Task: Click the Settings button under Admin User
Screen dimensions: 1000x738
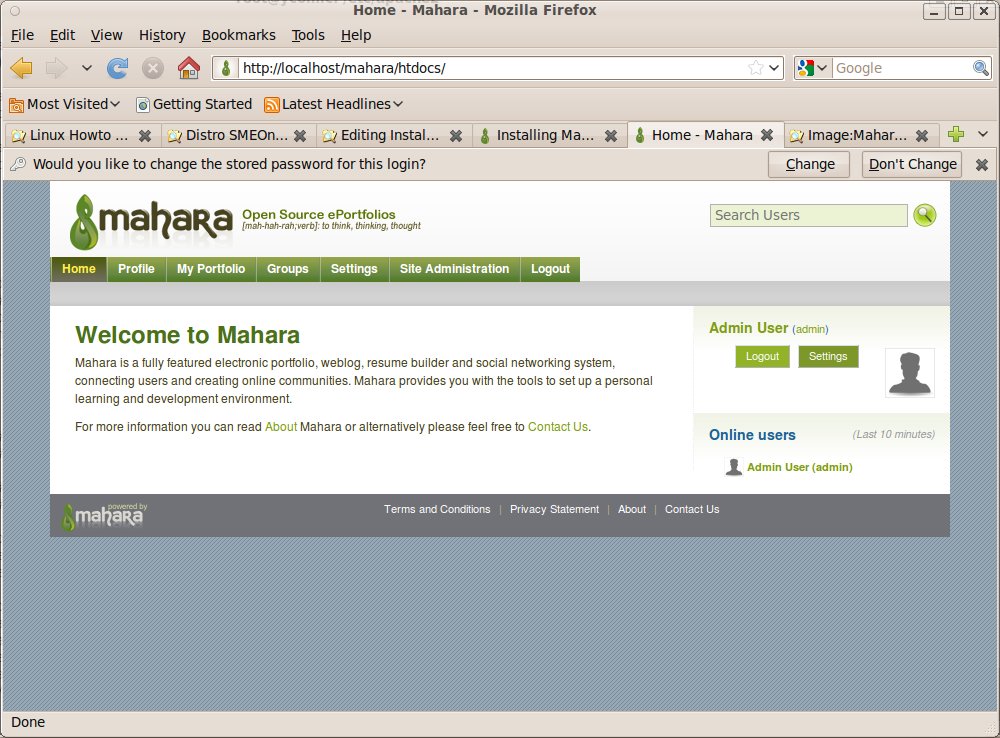Action: tap(828, 357)
